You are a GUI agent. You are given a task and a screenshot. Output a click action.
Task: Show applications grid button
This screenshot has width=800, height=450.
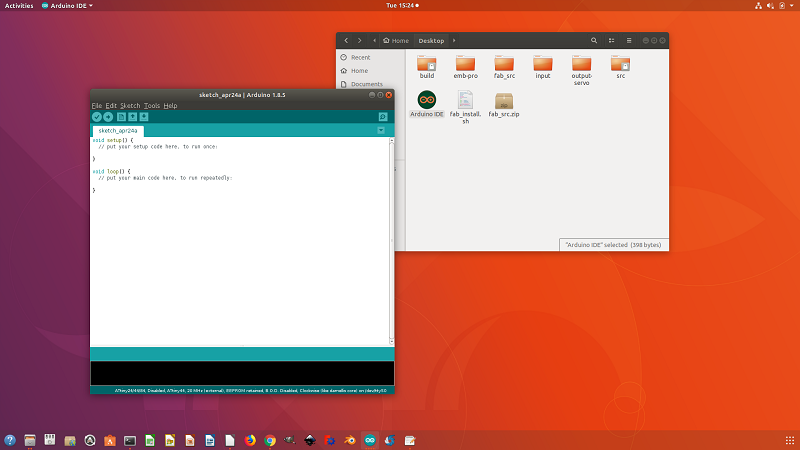[x=790, y=440]
